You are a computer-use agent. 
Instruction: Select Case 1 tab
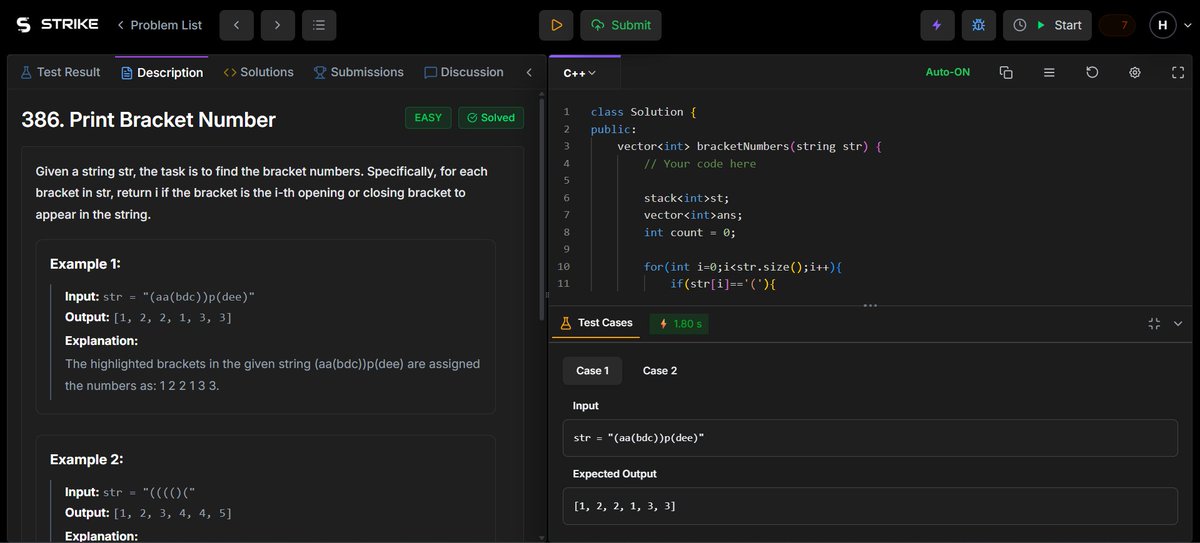tap(592, 370)
